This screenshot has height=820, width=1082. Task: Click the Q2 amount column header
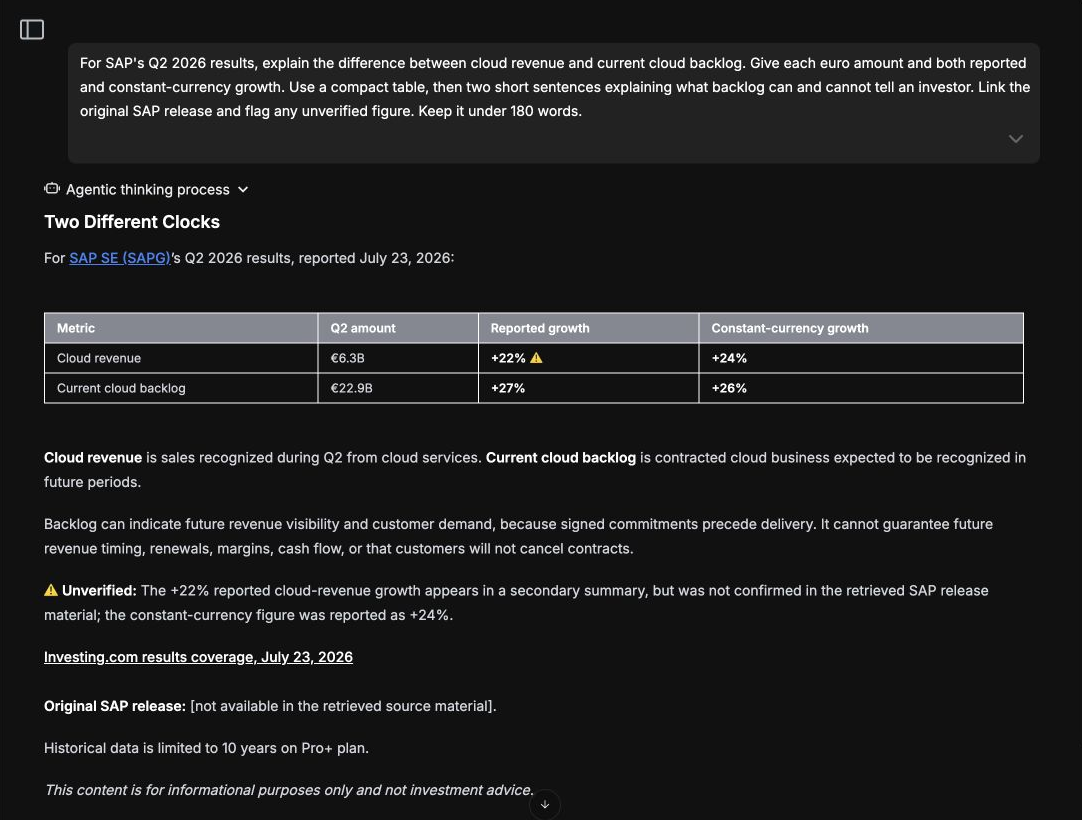click(x=398, y=329)
